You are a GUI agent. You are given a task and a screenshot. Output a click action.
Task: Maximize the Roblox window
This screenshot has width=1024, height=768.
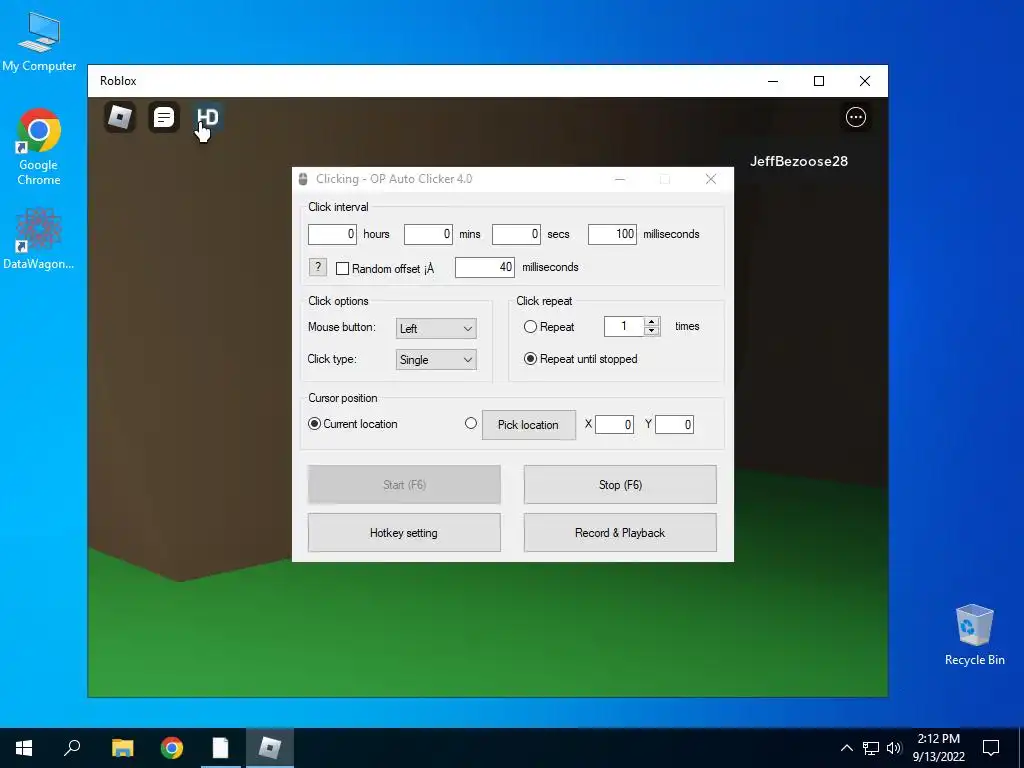coord(819,81)
